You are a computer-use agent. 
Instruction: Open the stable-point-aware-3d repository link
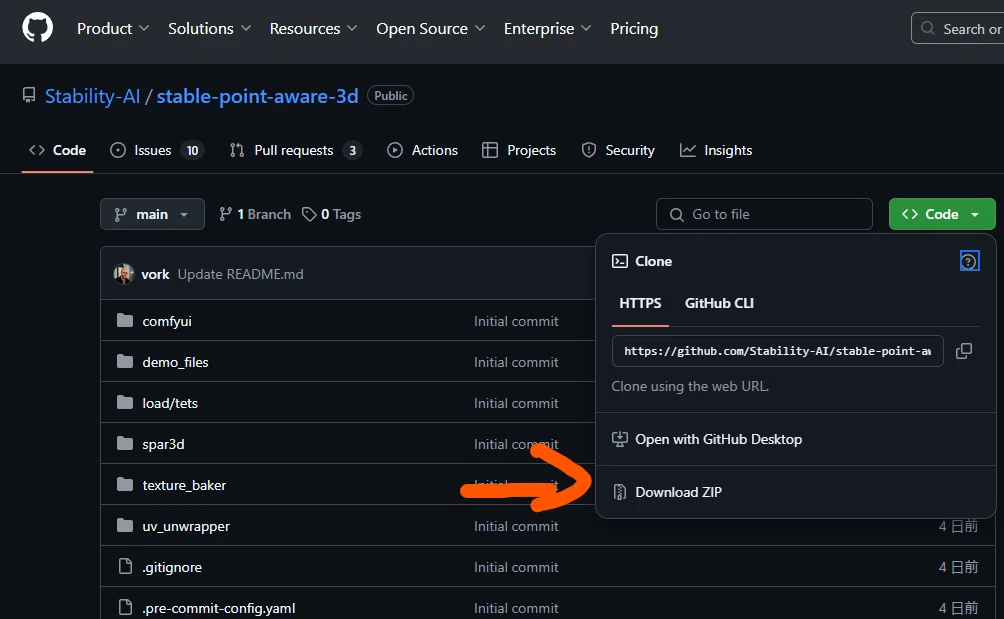257,96
